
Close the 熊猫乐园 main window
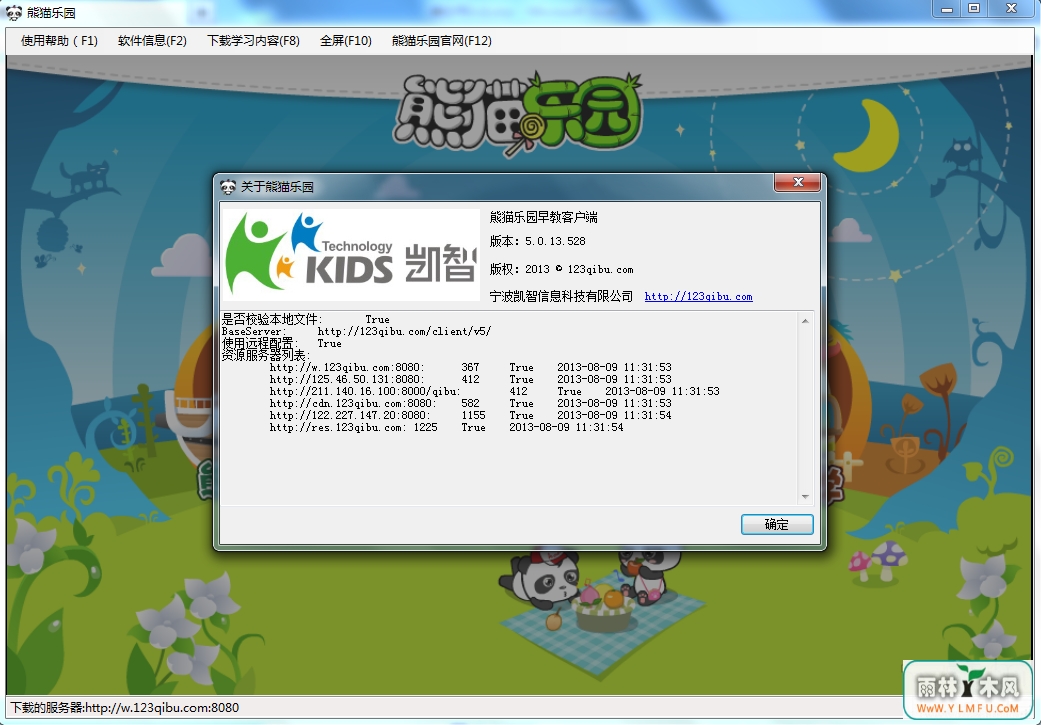(1011, 9)
